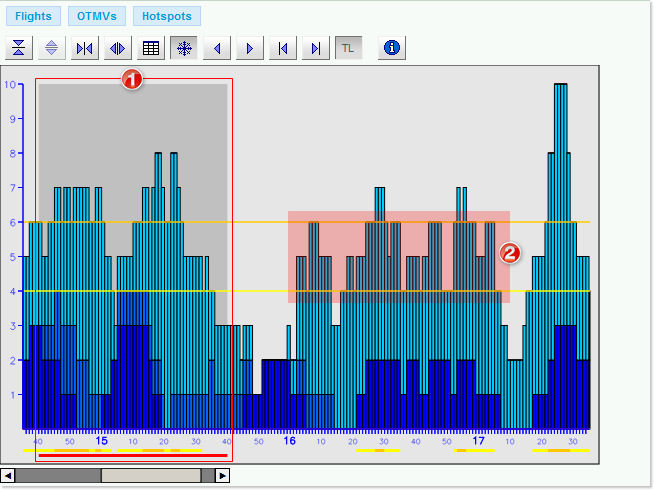Click the Hotspots button

click(x=166, y=16)
